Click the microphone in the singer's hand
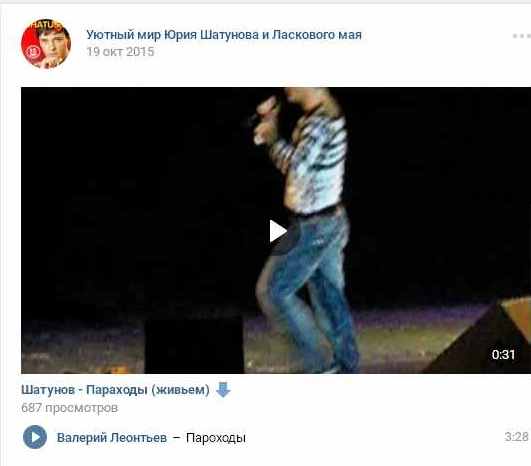The image size is (531, 466). coord(262,110)
